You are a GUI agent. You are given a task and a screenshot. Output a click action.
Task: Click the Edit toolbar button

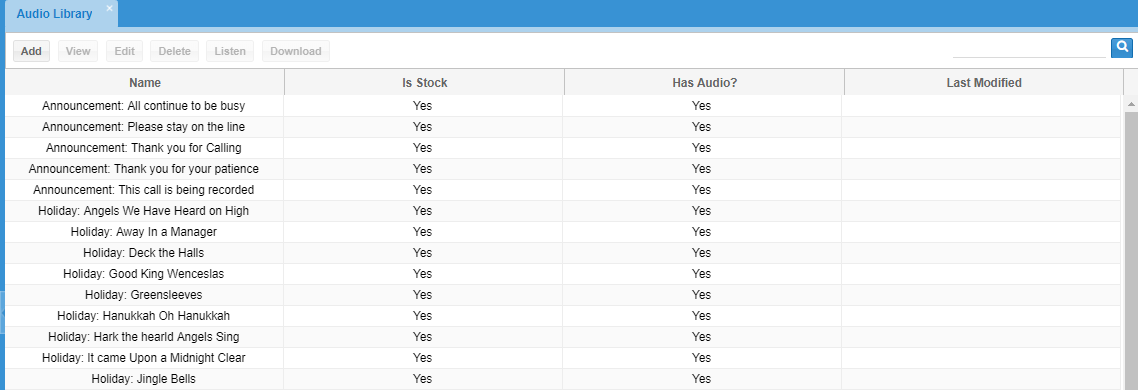[124, 51]
